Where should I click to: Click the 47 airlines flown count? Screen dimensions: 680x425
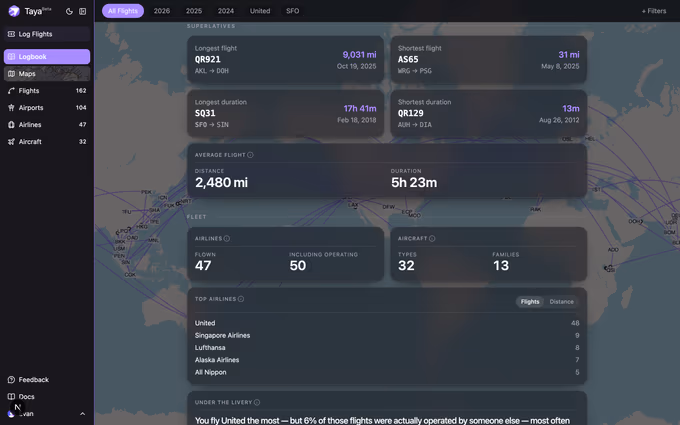[x=203, y=265]
